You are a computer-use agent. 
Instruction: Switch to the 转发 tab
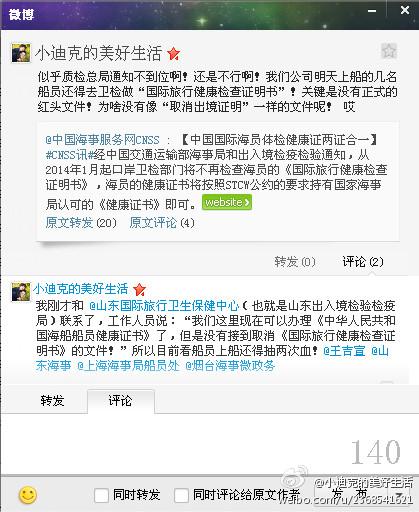(52, 400)
